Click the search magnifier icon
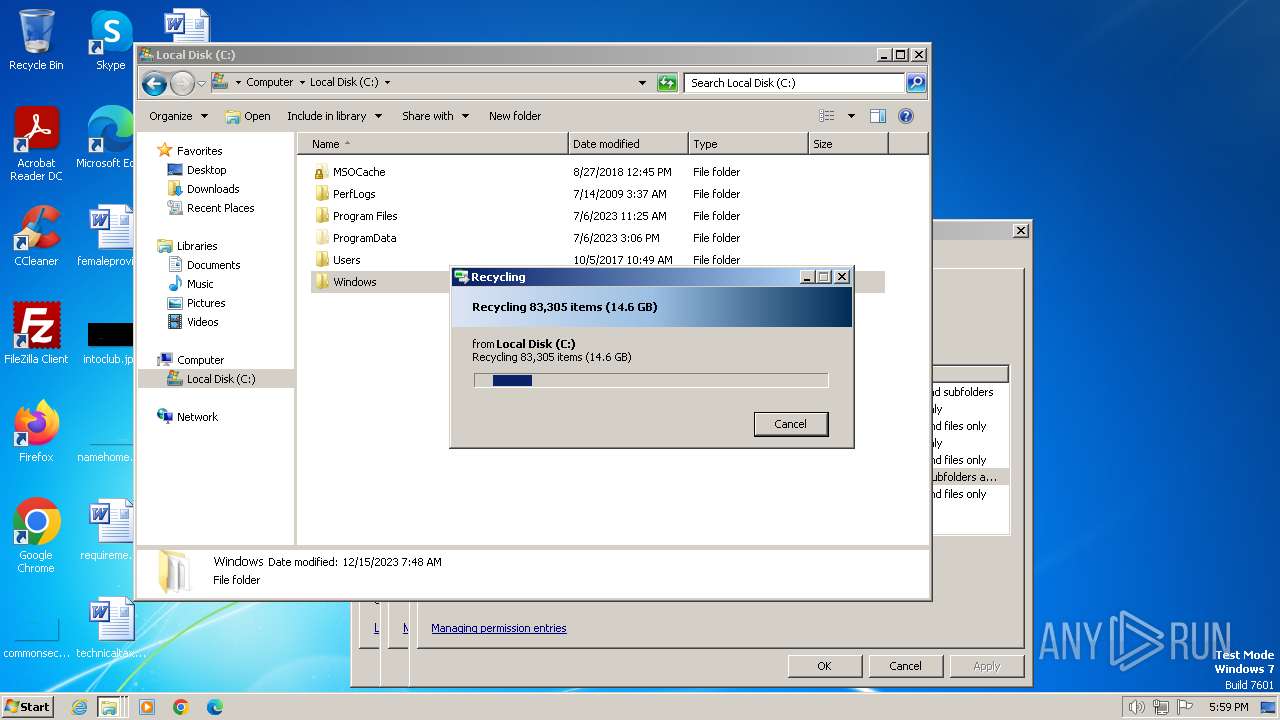This screenshot has width=1280, height=720. (915, 83)
